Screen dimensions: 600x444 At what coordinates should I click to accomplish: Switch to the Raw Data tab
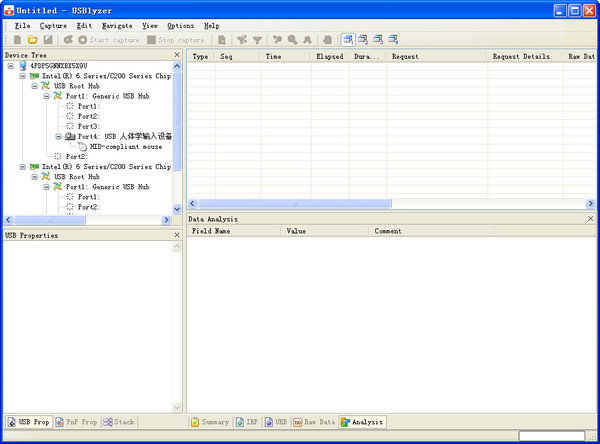pyautogui.click(x=314, y=422)
